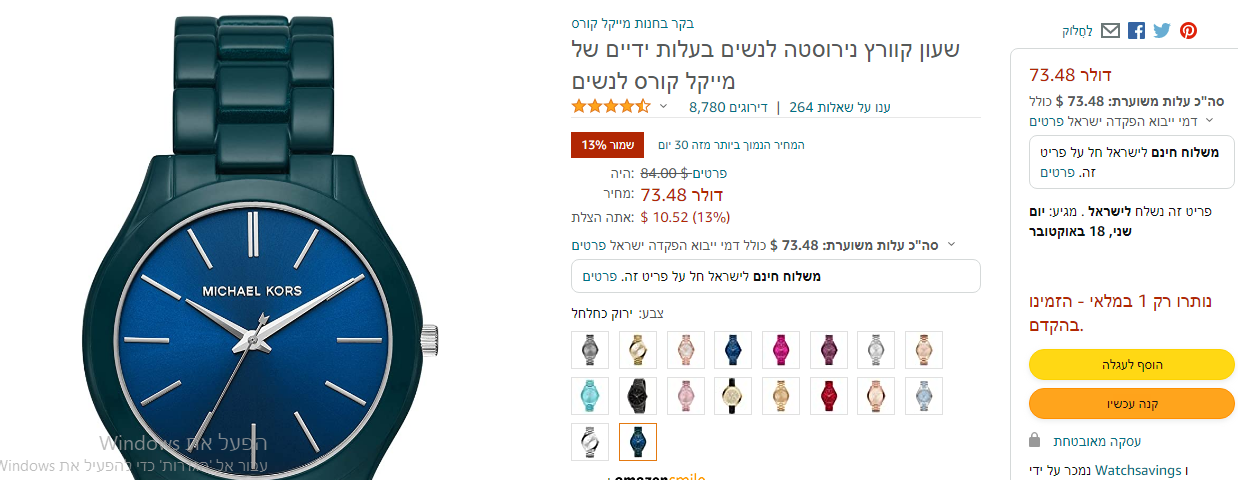Open the star rating summary
The image size is (1238, 480).
tap(611, 106)
